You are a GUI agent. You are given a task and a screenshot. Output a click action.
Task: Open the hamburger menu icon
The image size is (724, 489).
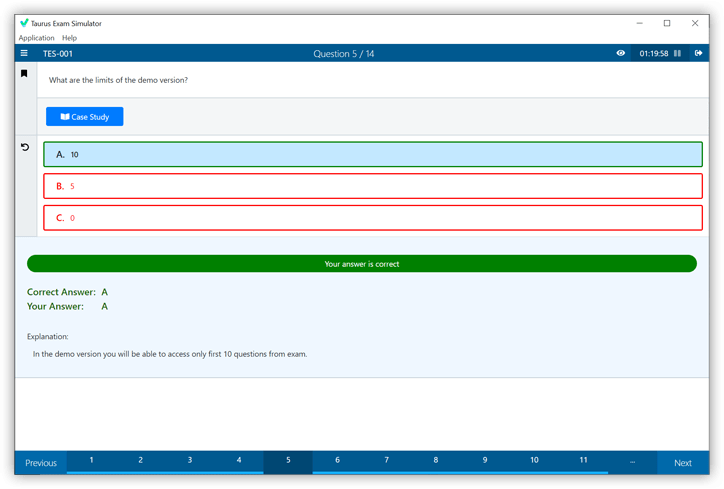24,54
